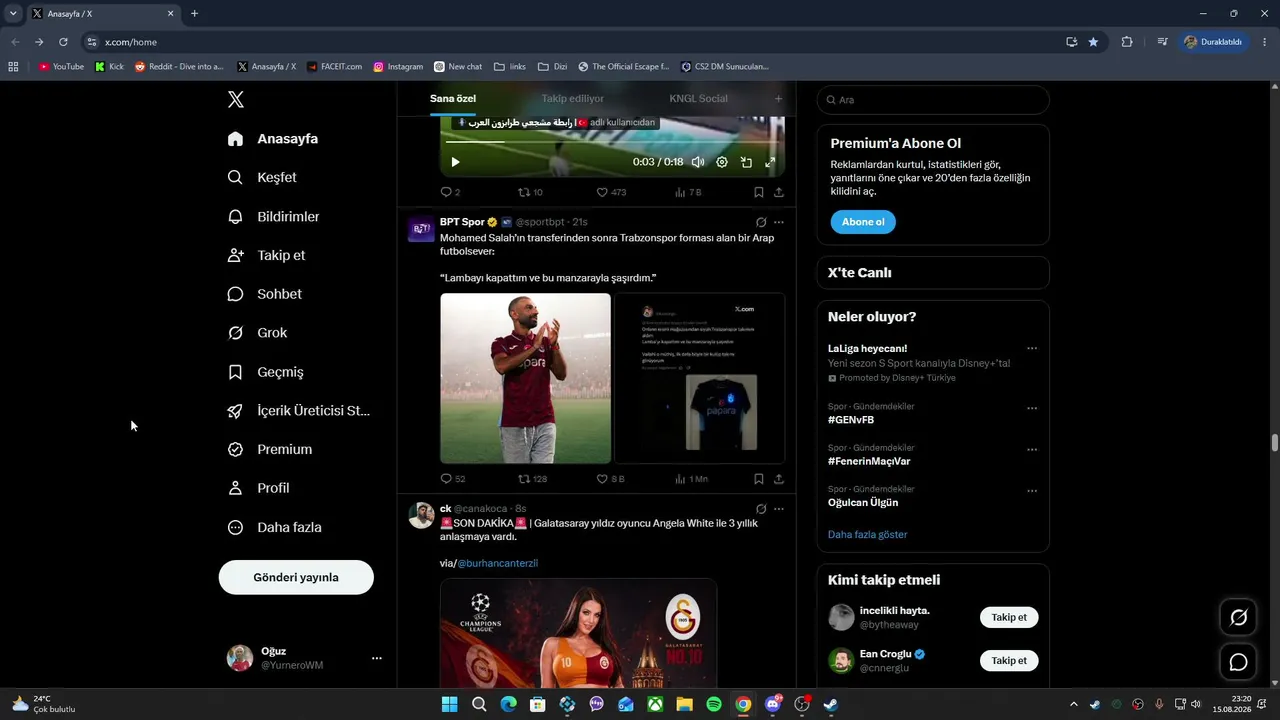This screenshot has width=1280, height=720.
Task: Expand the Dizi bookmark folder
Action: [x=552, y=67]
